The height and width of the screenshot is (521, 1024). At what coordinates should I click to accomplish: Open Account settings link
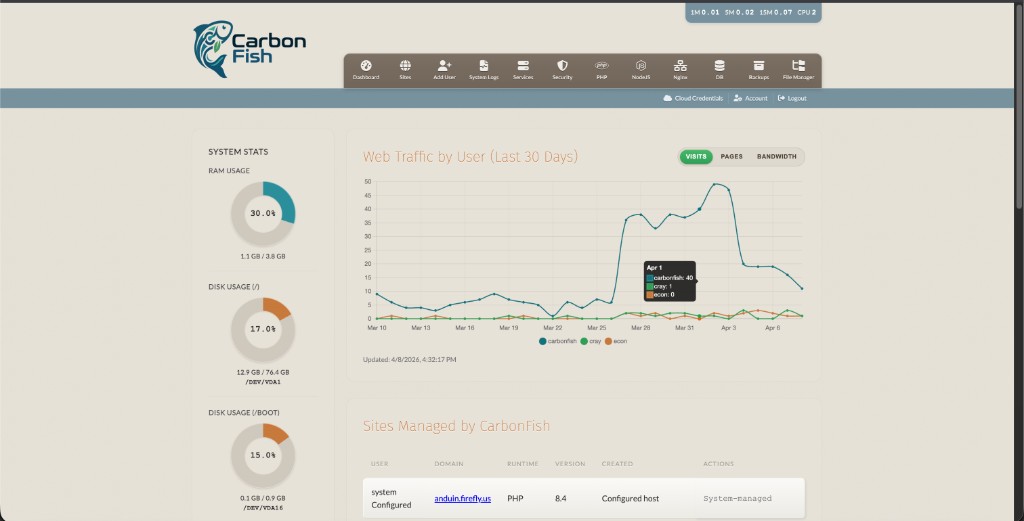pyautogui.click(x=750, y=98)
